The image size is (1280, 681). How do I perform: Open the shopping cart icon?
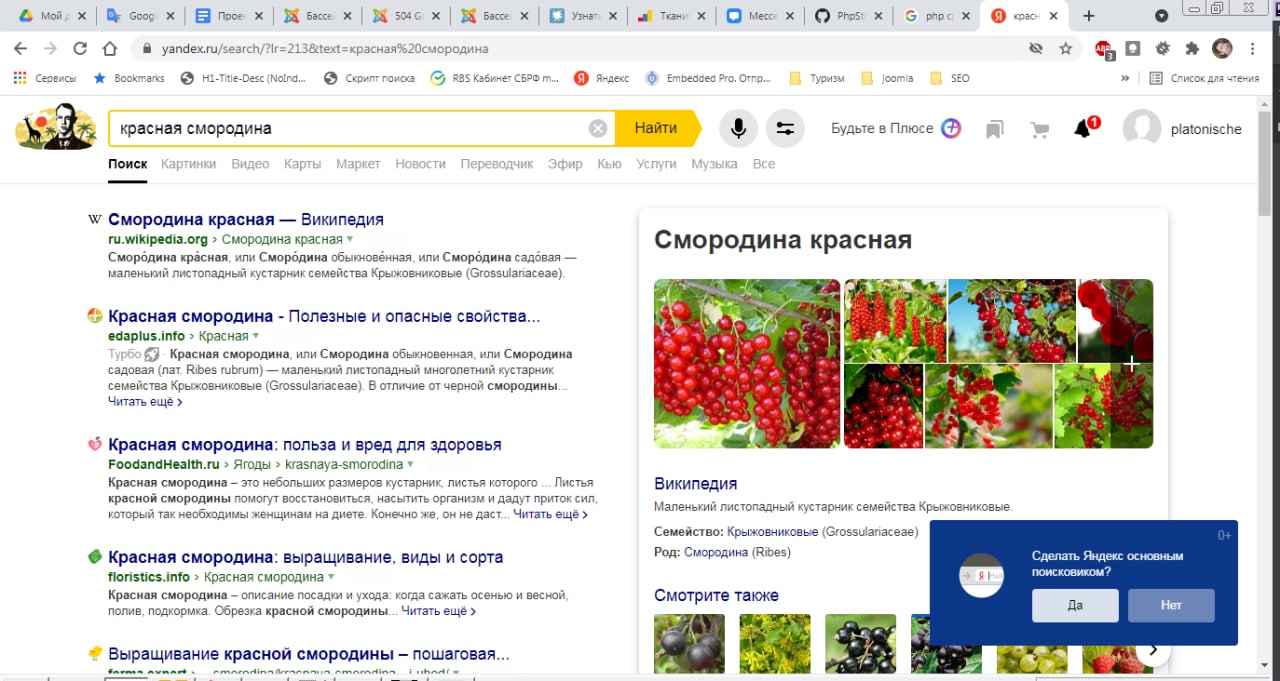point(1040,129)
